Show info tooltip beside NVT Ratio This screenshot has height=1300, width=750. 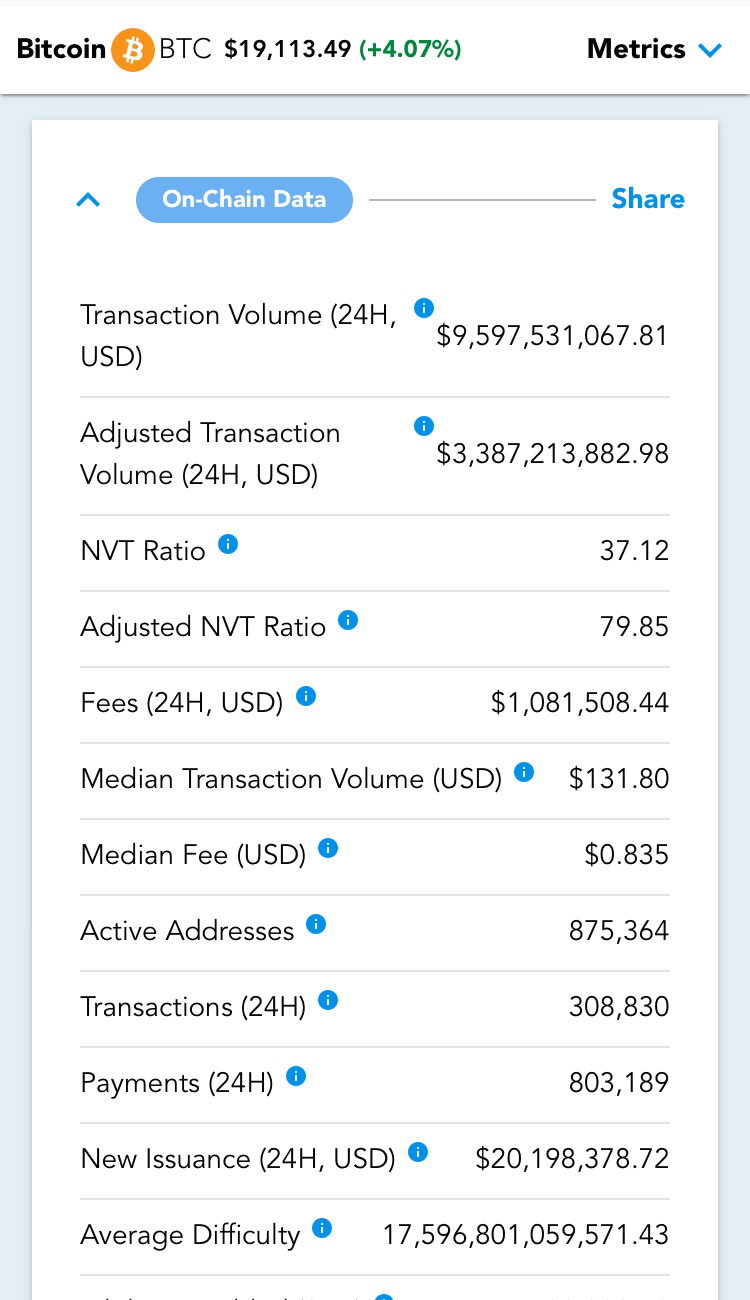(x=228, y=544)
